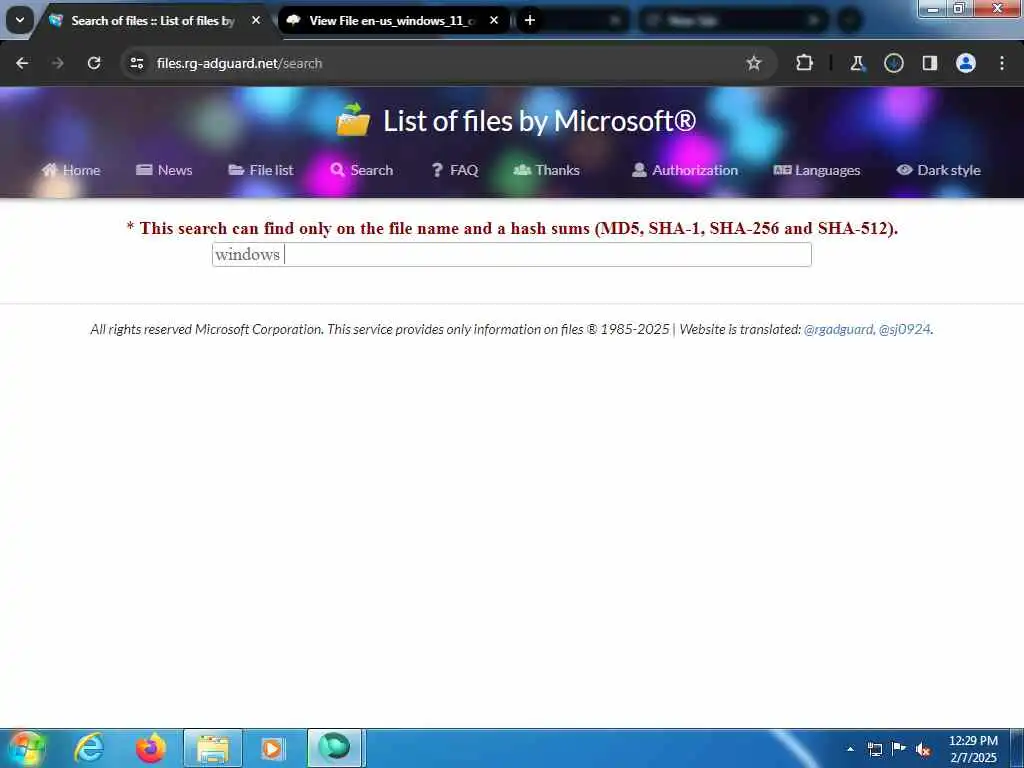Viewport: 1024px width, 768px height.
Task: Toggle the browser side panel
Action: [x=929, y=63]
